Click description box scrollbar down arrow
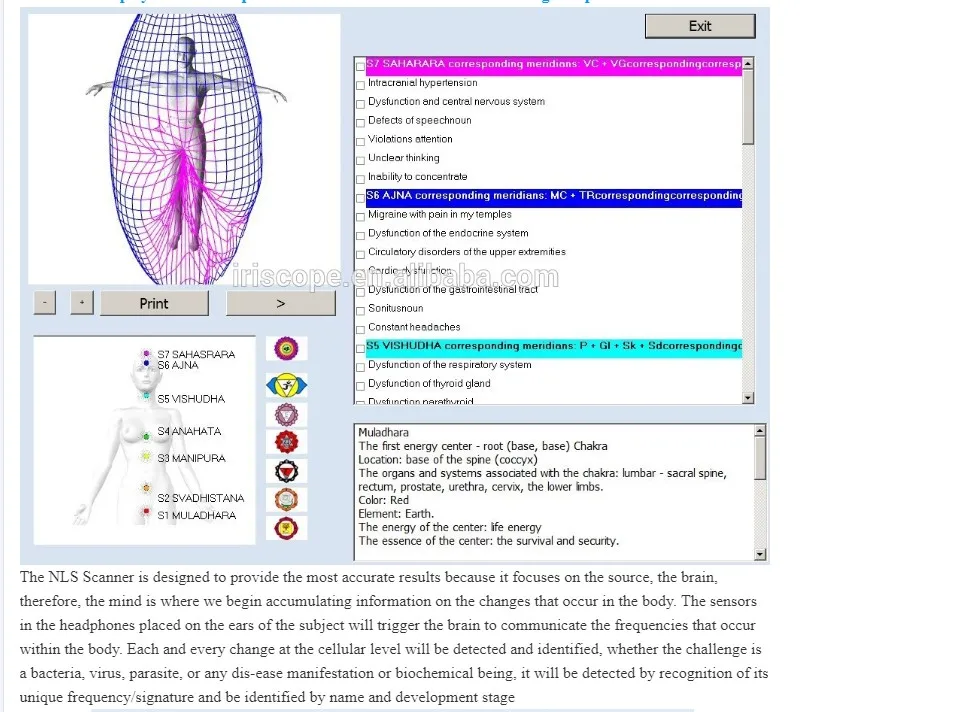 click(760, 555)
